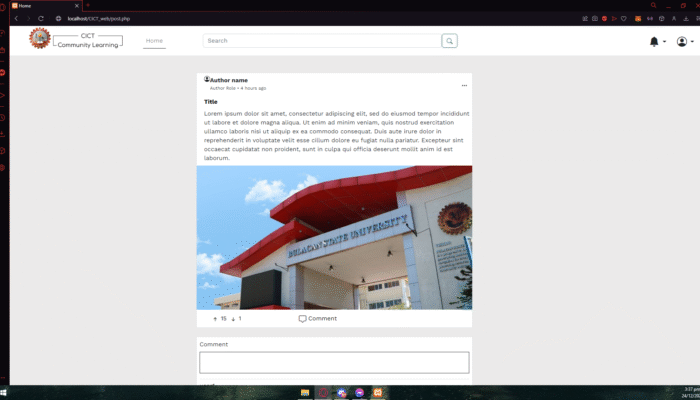Click the browser forward arrow
Screen dimensions: 700x400
point(28,18)
